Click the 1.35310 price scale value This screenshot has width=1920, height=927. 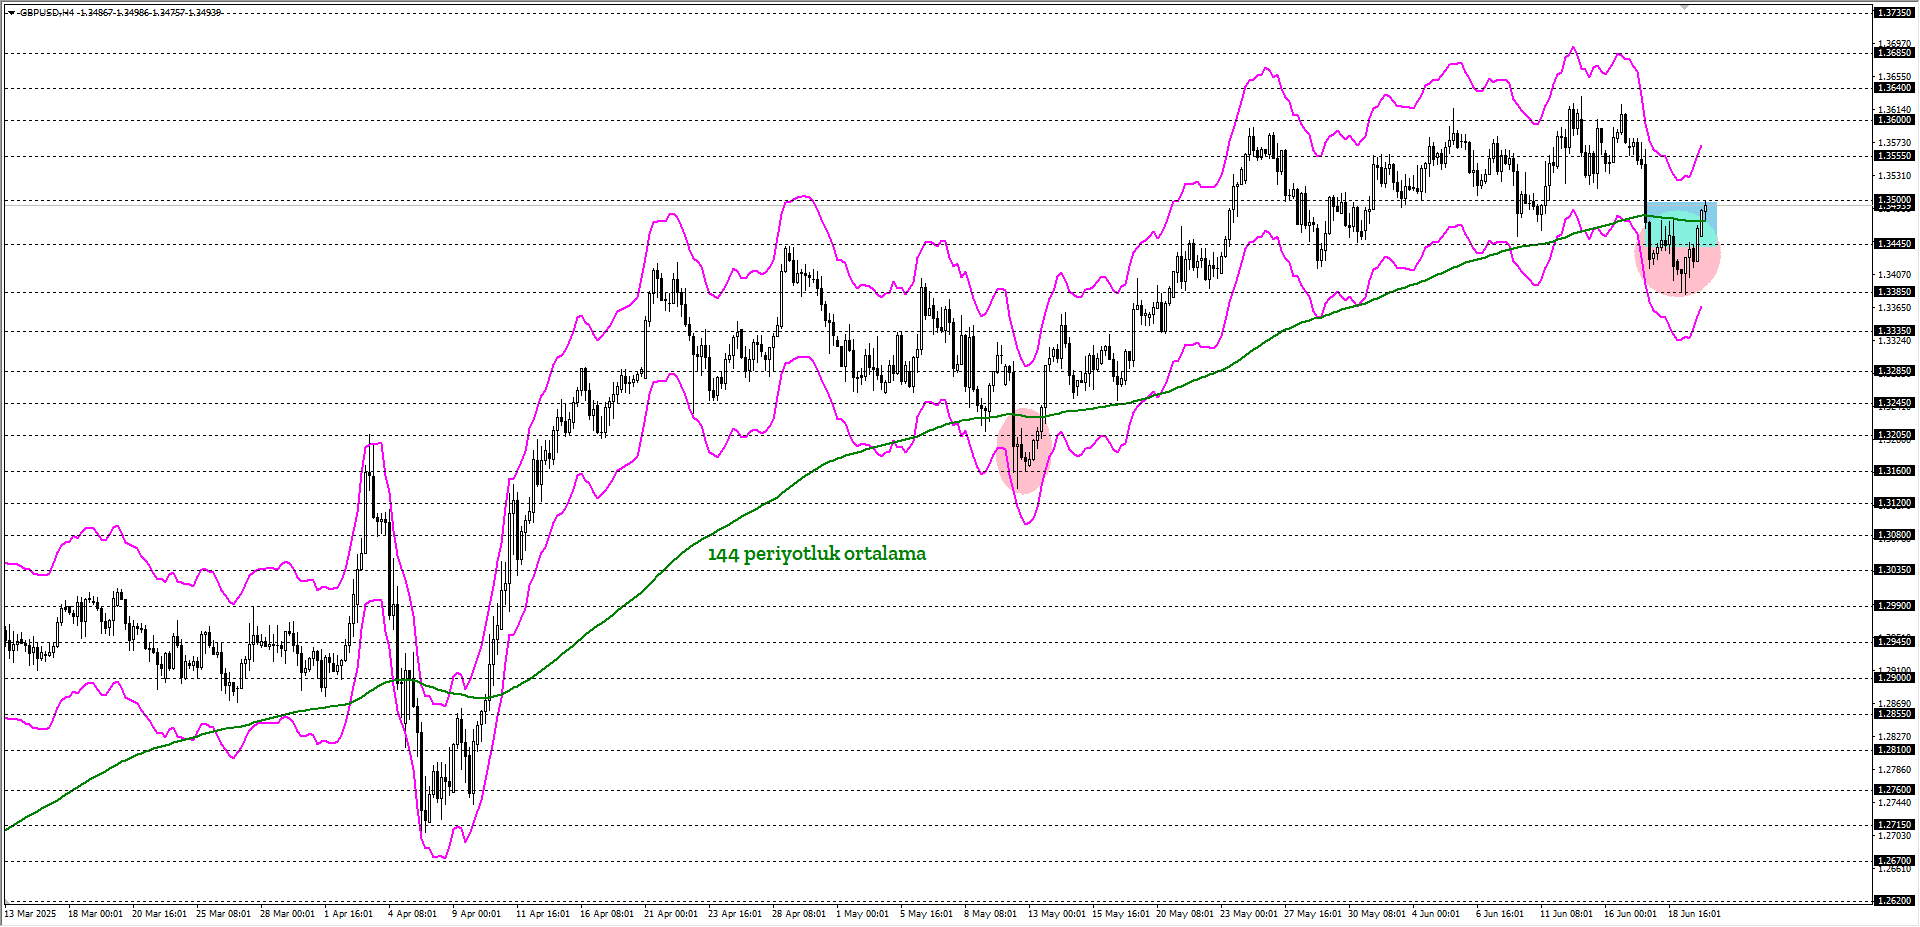pos(1894,176)
